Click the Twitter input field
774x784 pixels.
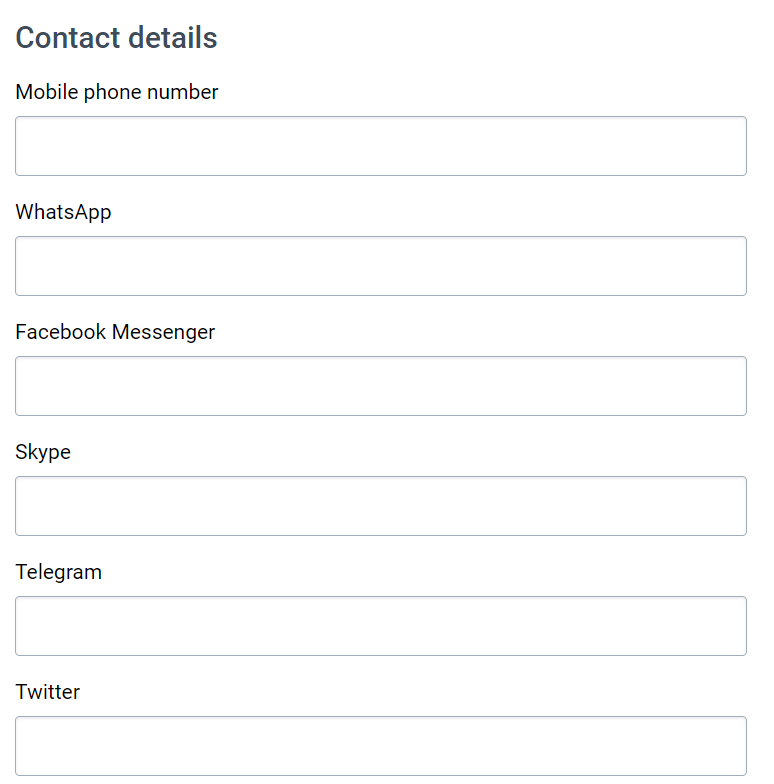pyautogui.click(x=381, y=746)
